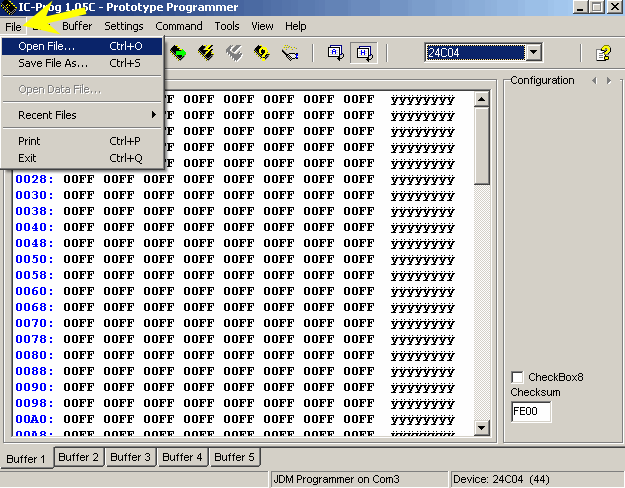Open the Smartcard wizard wand icon
Viewport: 625px width, 488px height.
(290, 53)
